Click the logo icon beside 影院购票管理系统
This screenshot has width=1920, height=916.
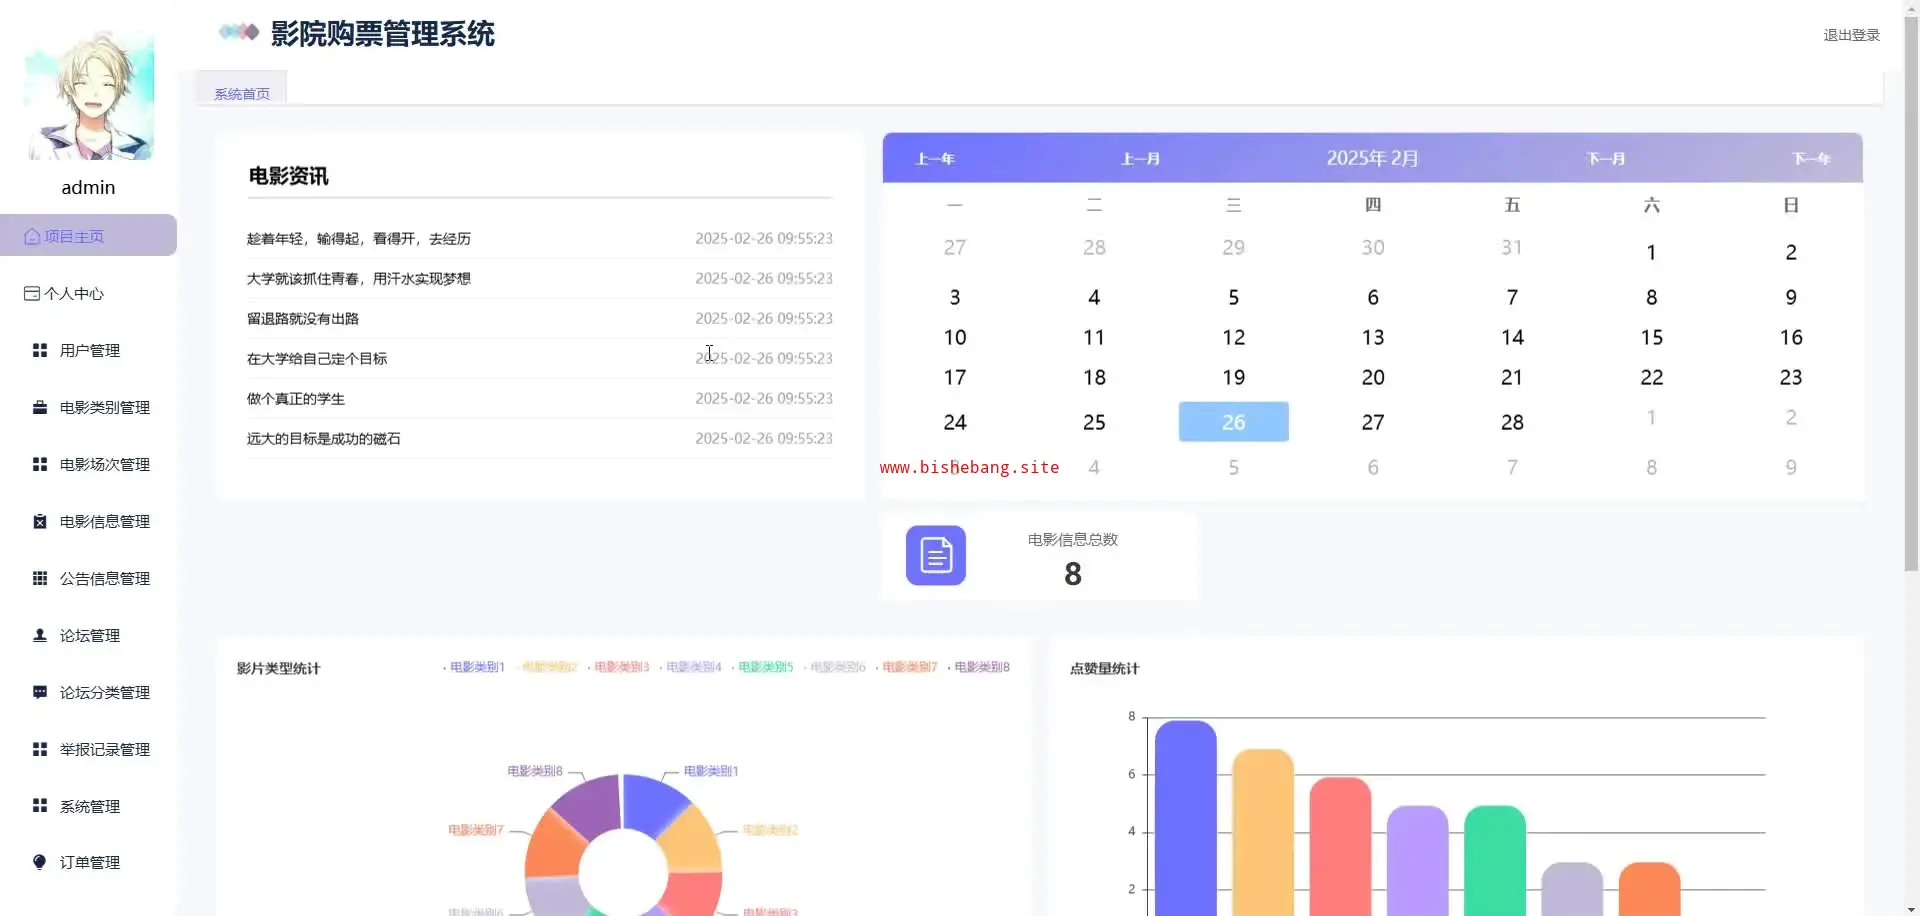point(239,32)
